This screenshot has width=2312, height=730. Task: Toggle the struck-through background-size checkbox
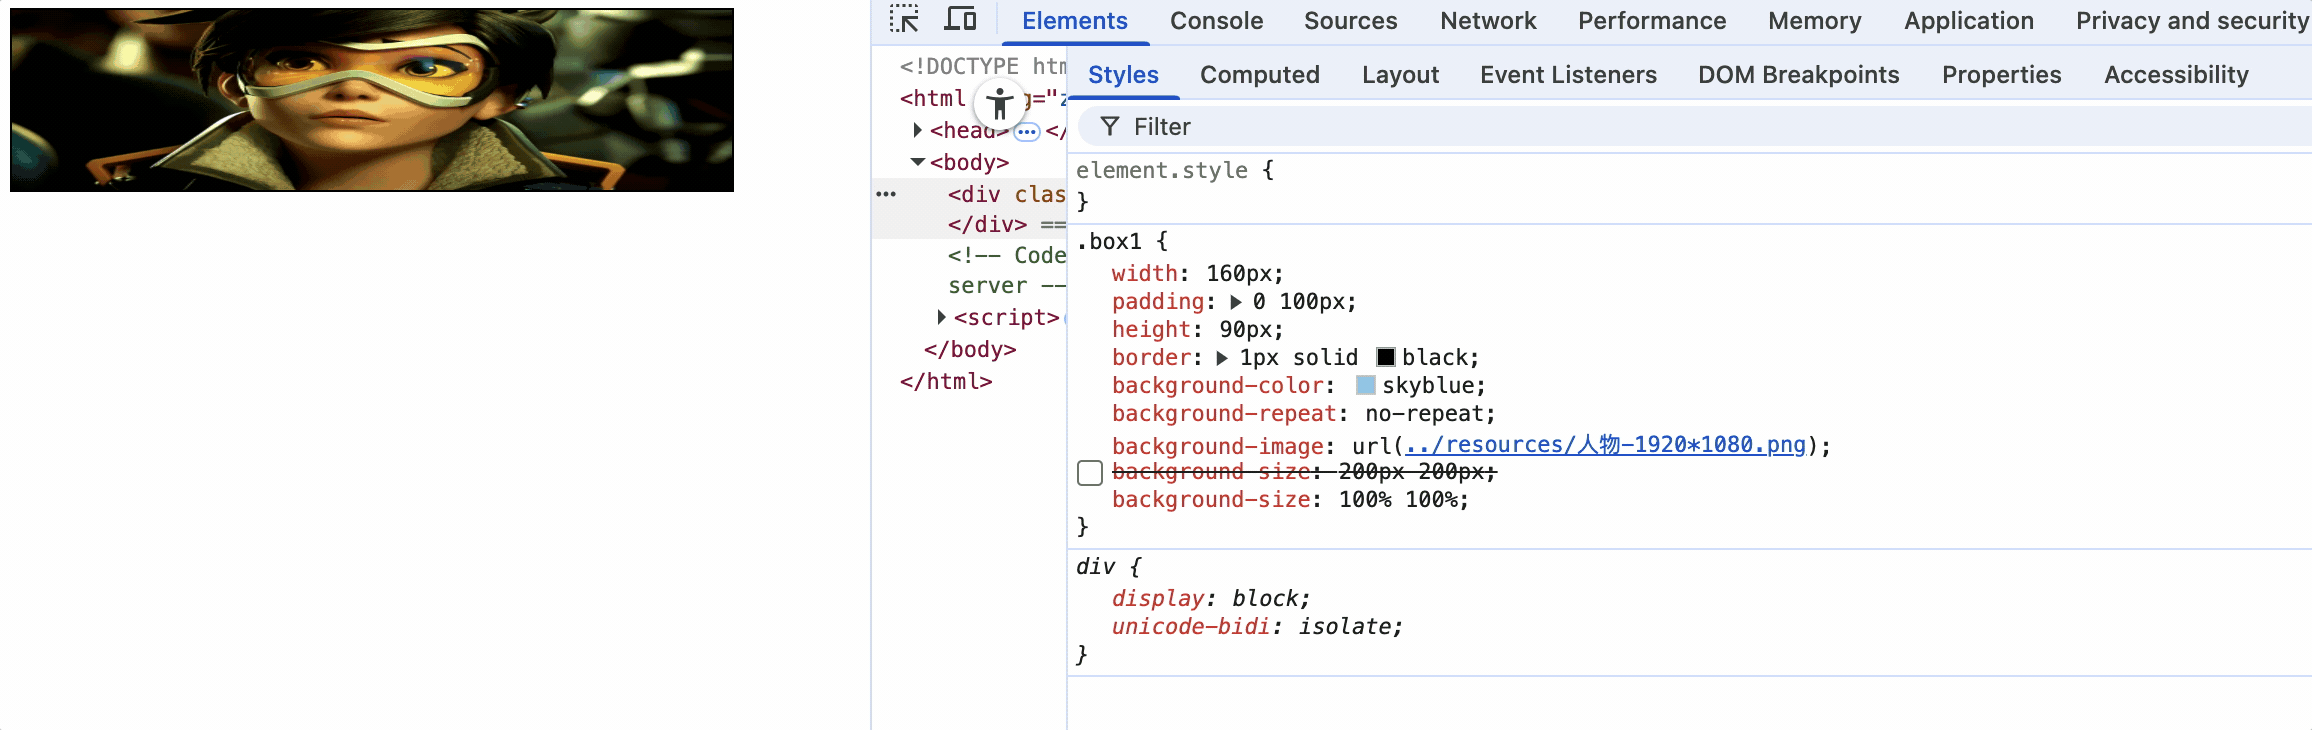pos(1090,472)
